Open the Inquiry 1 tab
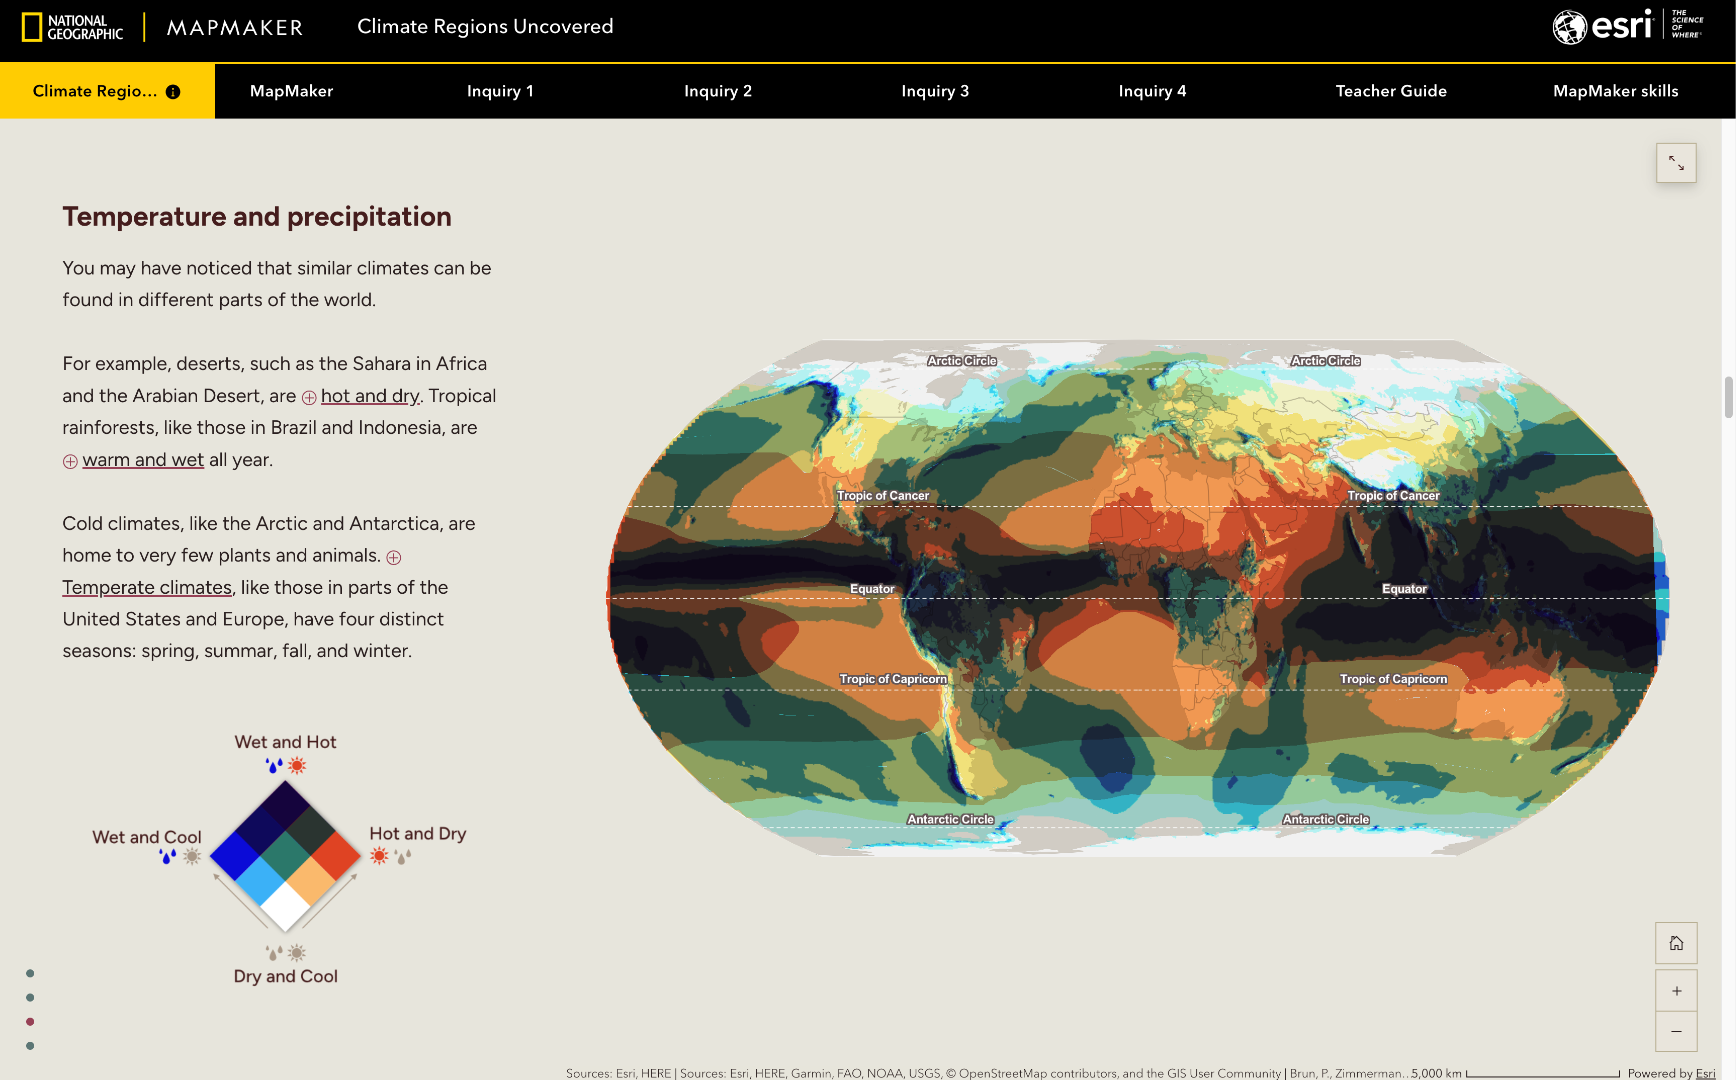This screenshot has height=1080, width=1736. point(500,91)
